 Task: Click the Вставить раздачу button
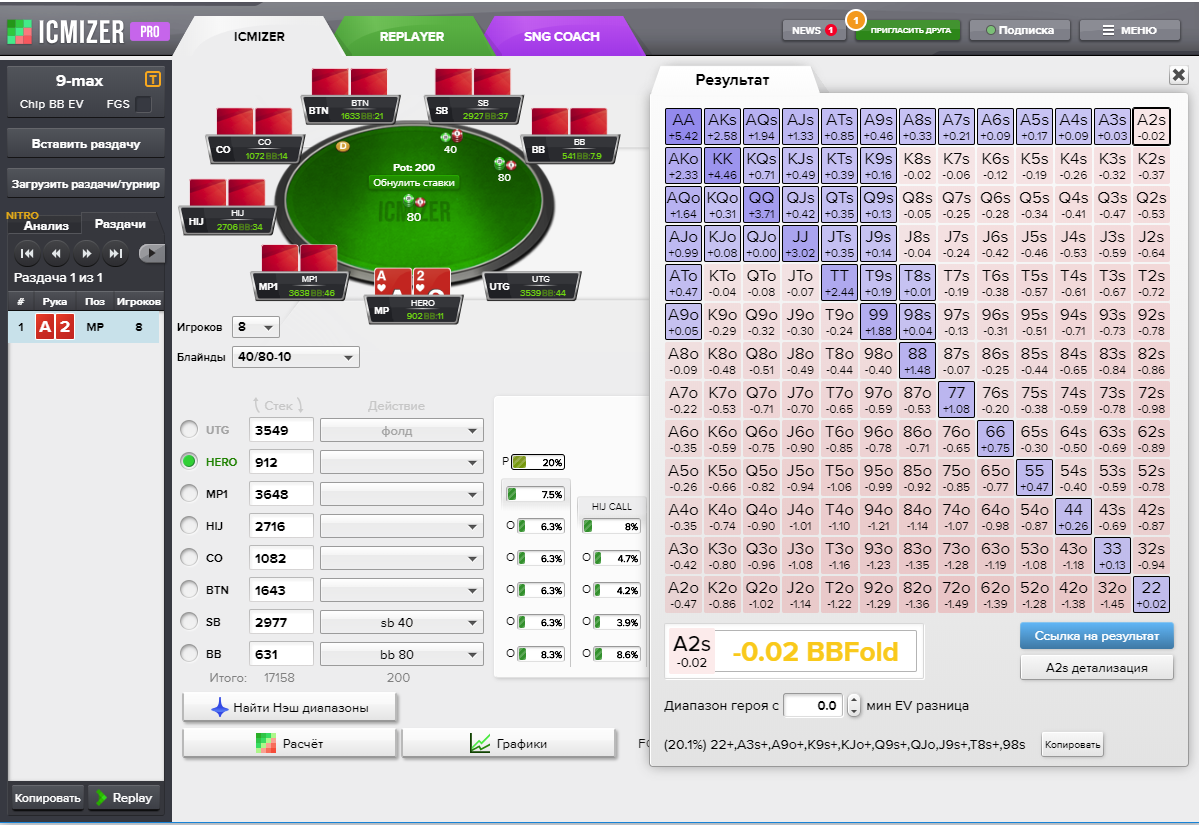coord(86,143)
